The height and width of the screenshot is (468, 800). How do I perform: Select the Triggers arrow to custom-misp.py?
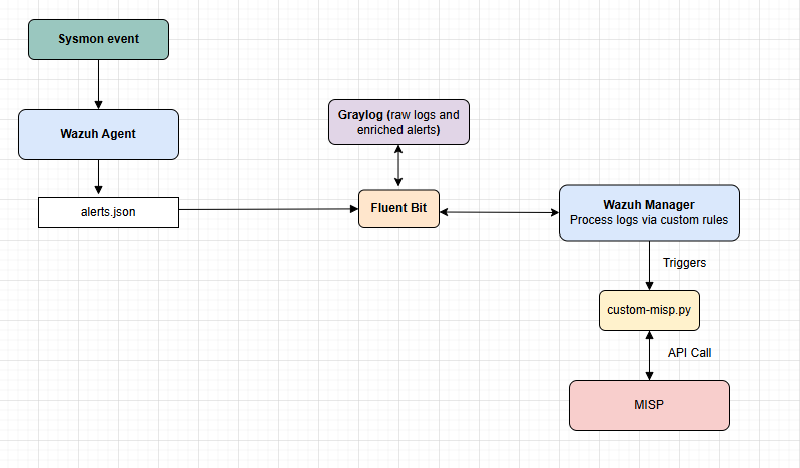(x=649, y=266)
